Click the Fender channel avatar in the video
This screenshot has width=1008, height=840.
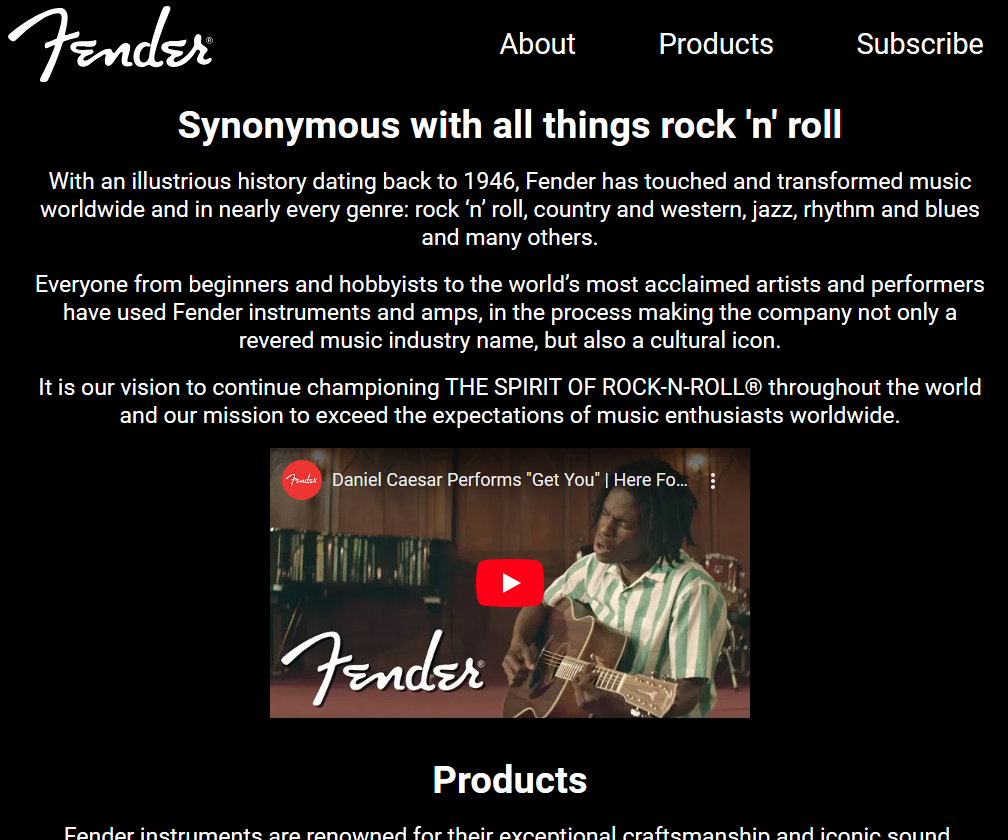coord(302,480)
